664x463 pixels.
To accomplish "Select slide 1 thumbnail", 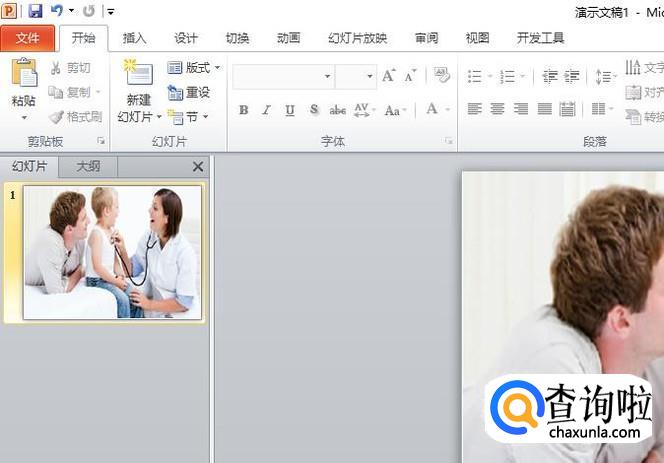I will [111, 252].
